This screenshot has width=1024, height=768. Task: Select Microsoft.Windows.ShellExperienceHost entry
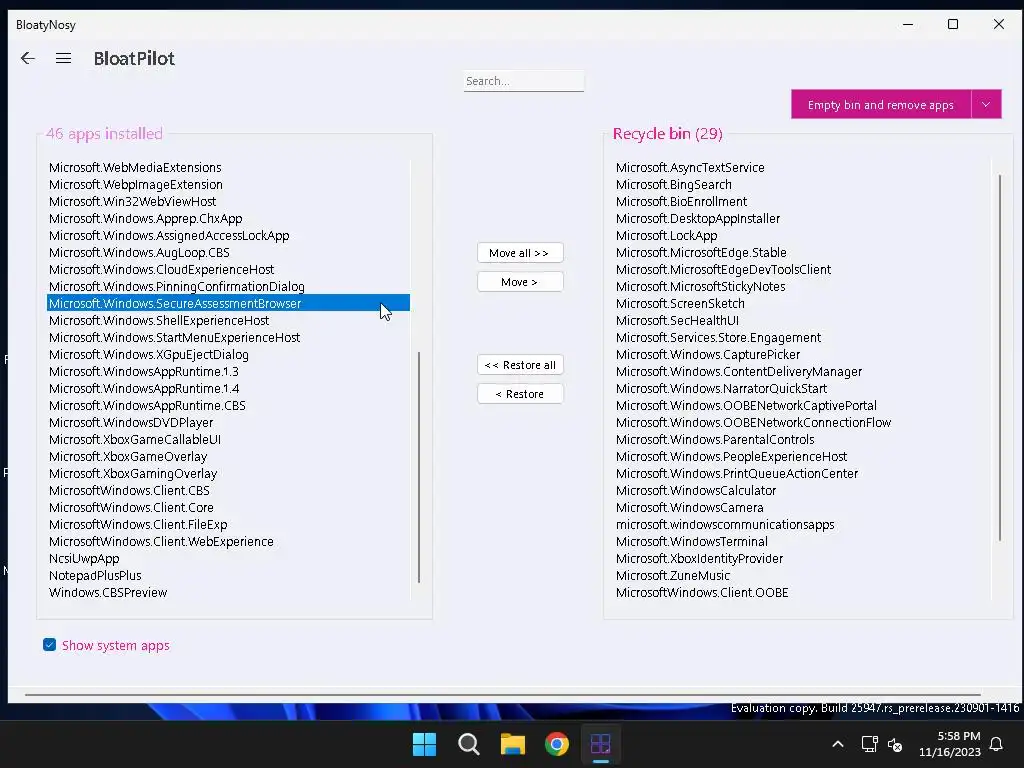click(228, 320)
